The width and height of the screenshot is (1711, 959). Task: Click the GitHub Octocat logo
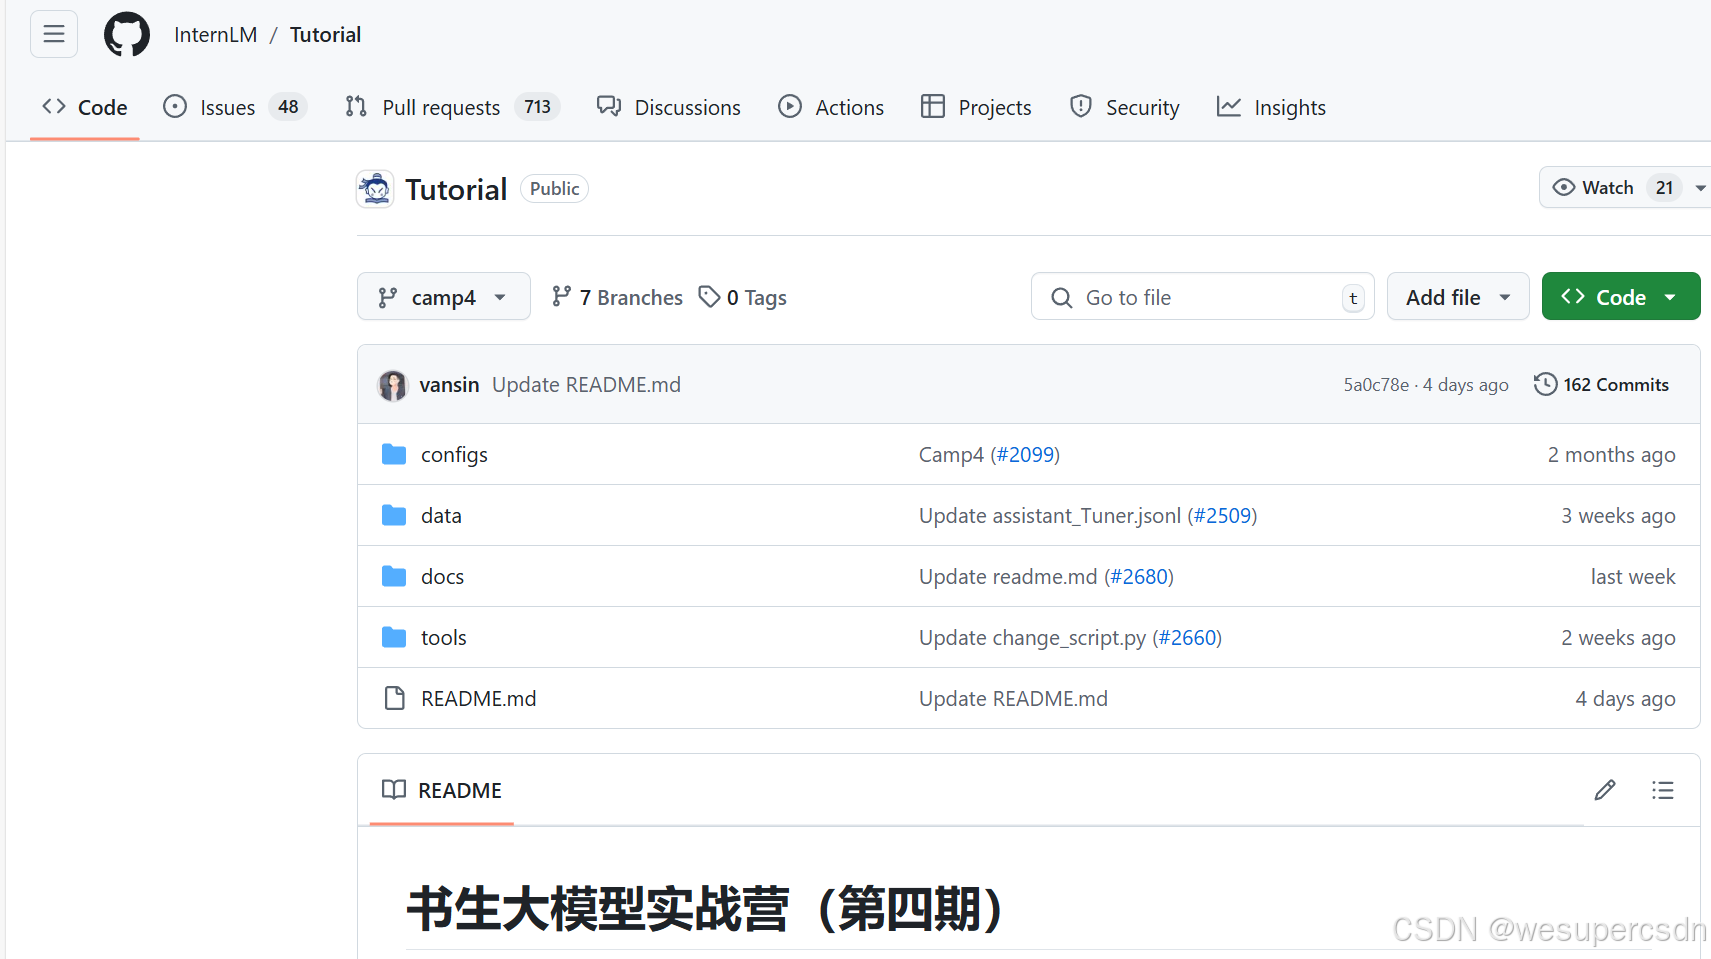pyautogui.click(x=127, y=35)
